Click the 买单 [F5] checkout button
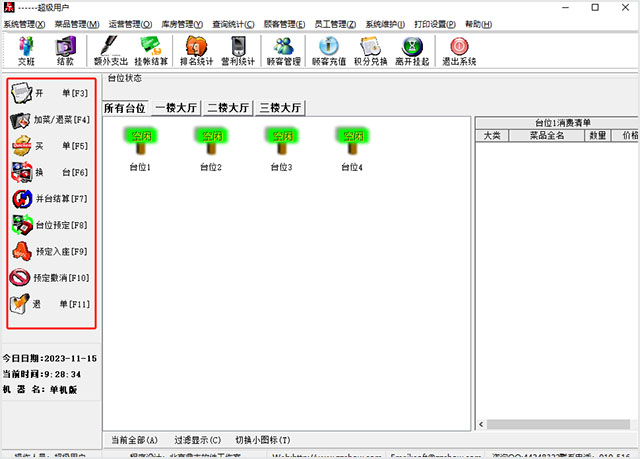 (52, 146)
